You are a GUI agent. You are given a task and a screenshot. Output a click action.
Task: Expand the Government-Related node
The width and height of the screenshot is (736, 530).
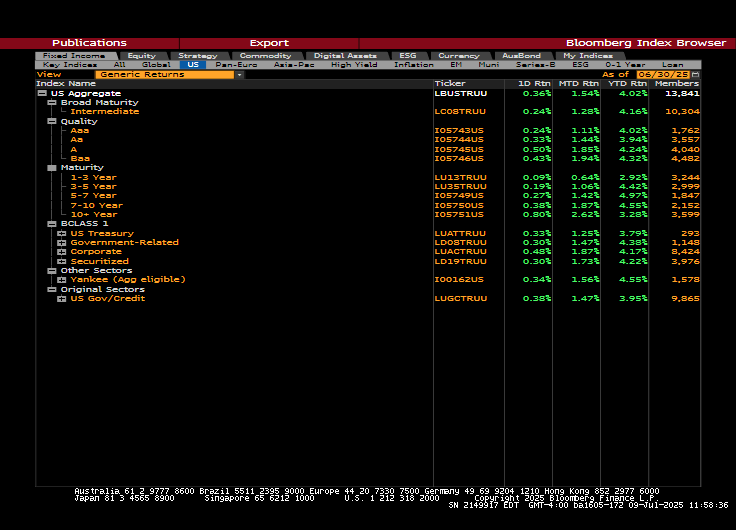(x=61, y=243)
